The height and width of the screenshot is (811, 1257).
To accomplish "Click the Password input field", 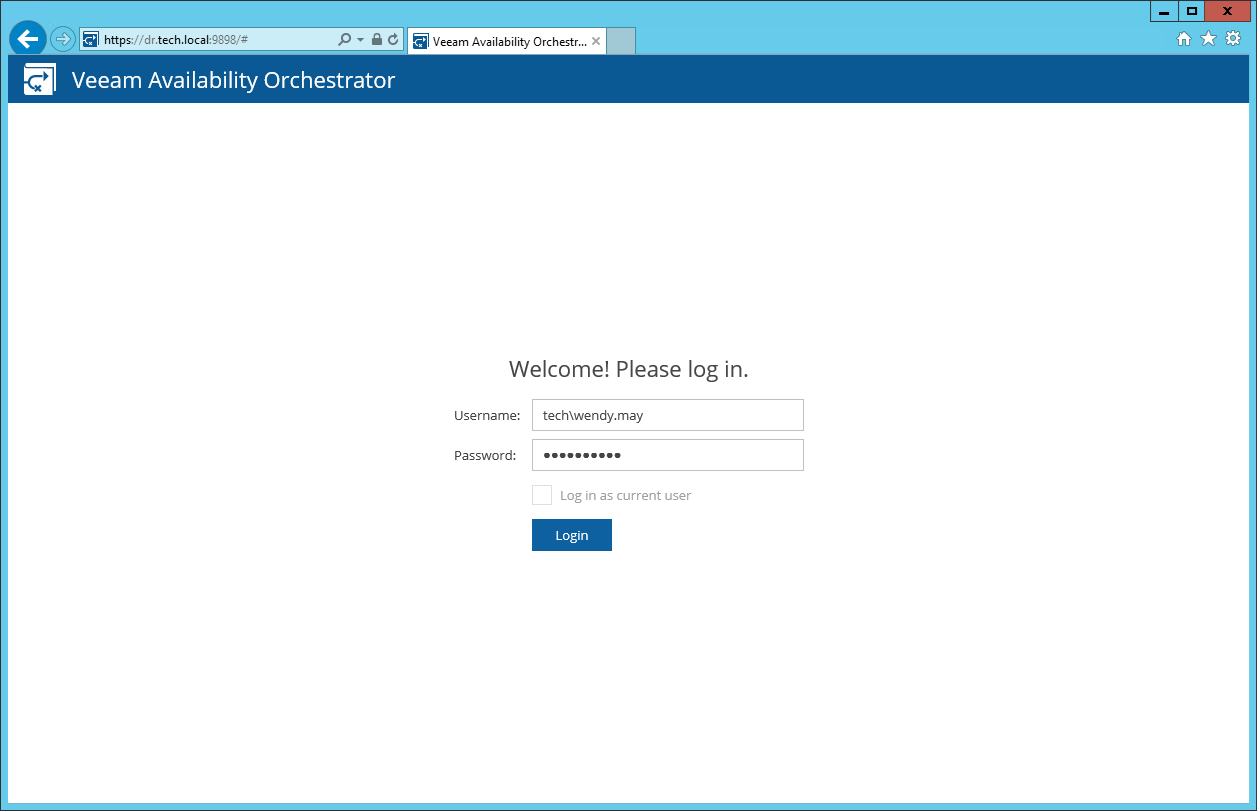I will (668, 455).
